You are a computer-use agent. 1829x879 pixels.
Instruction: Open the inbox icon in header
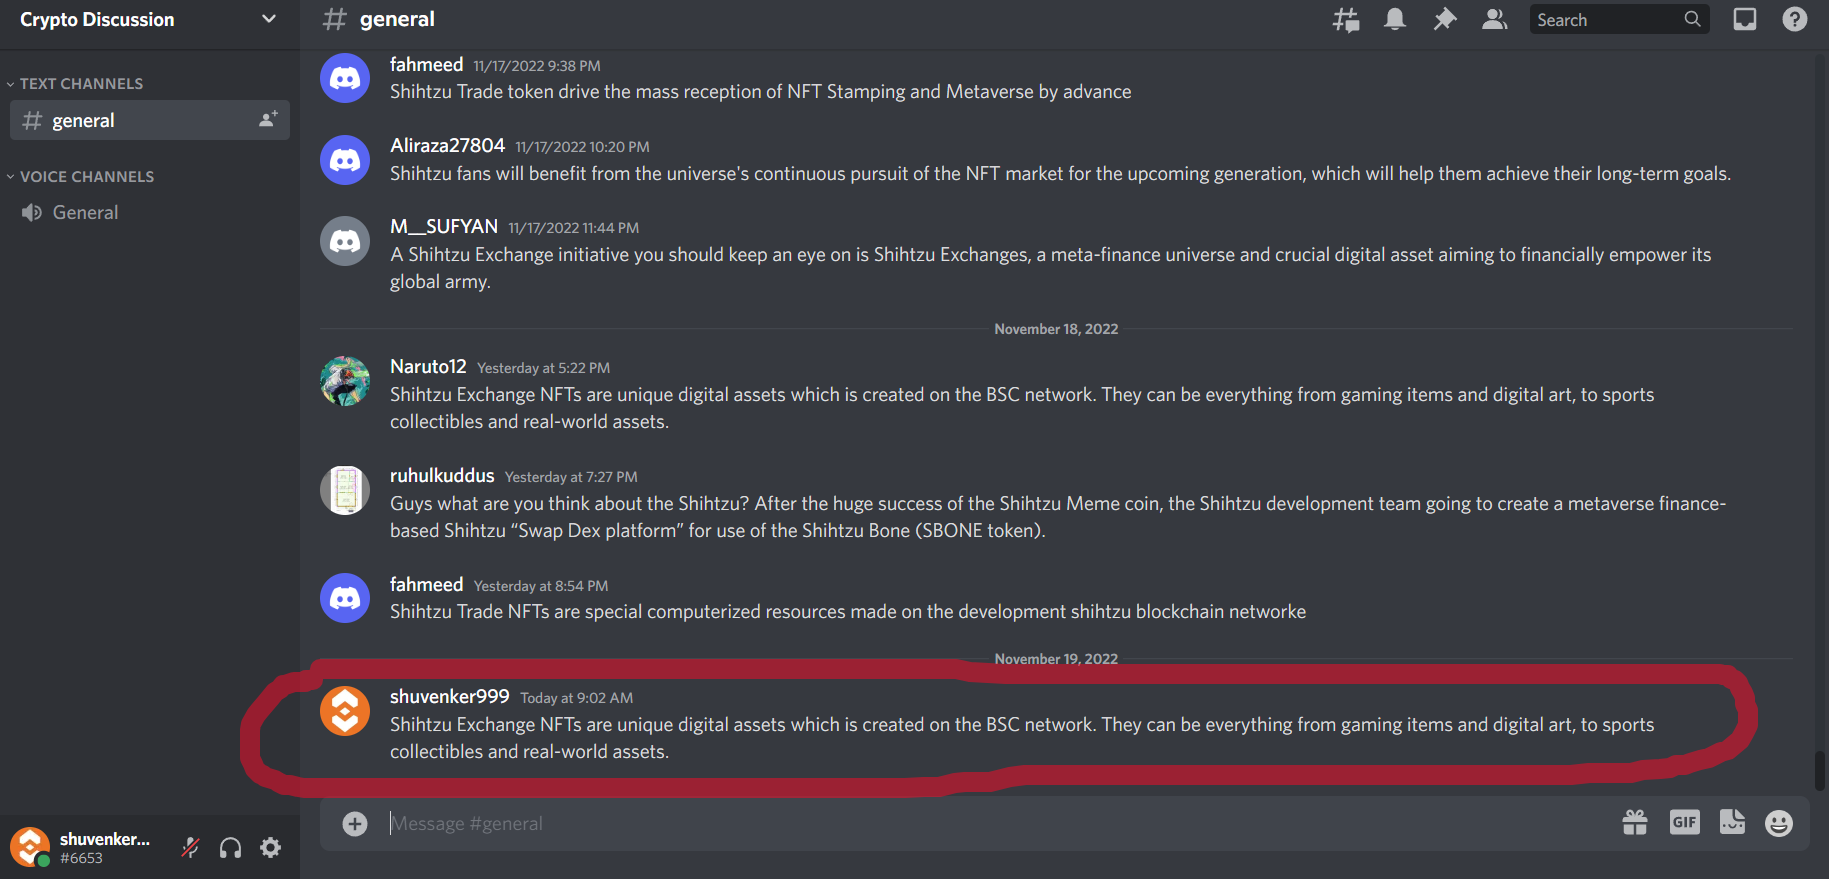(1745, 19)
